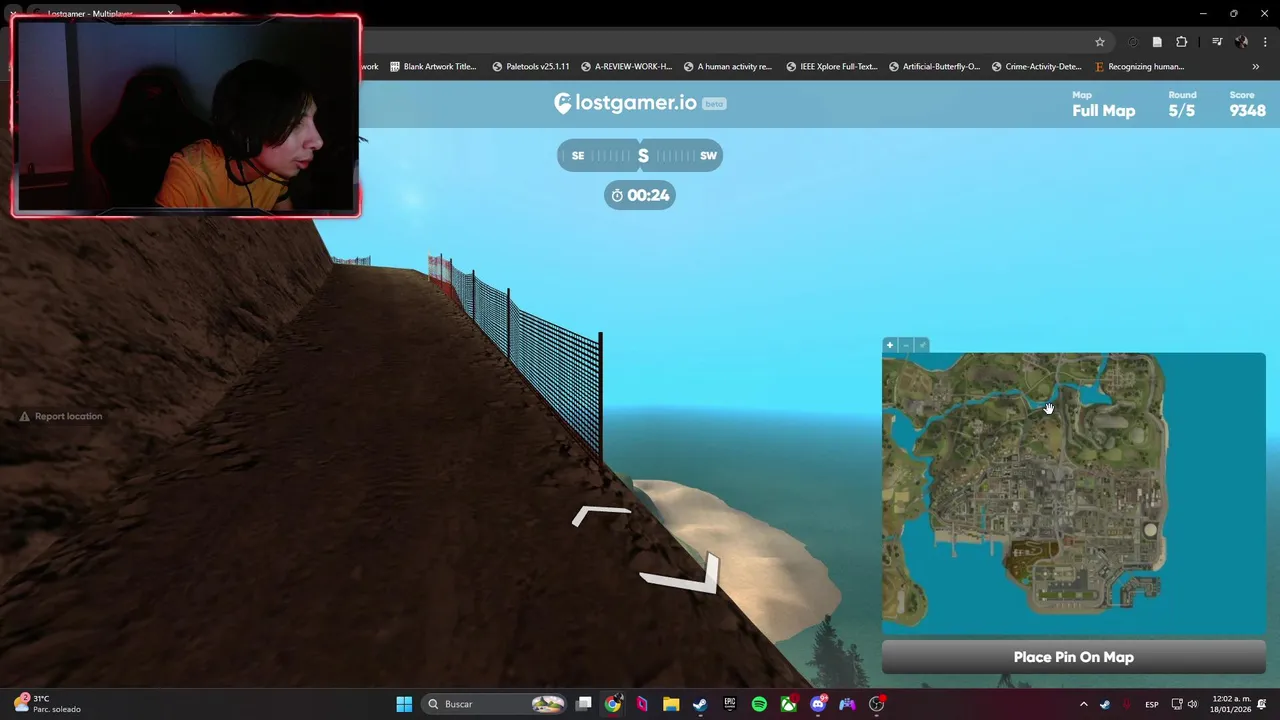This screenshot has width=1280, height=720.
Task: Open A human activity re... bookmark
Action: [x=728, y=67]
